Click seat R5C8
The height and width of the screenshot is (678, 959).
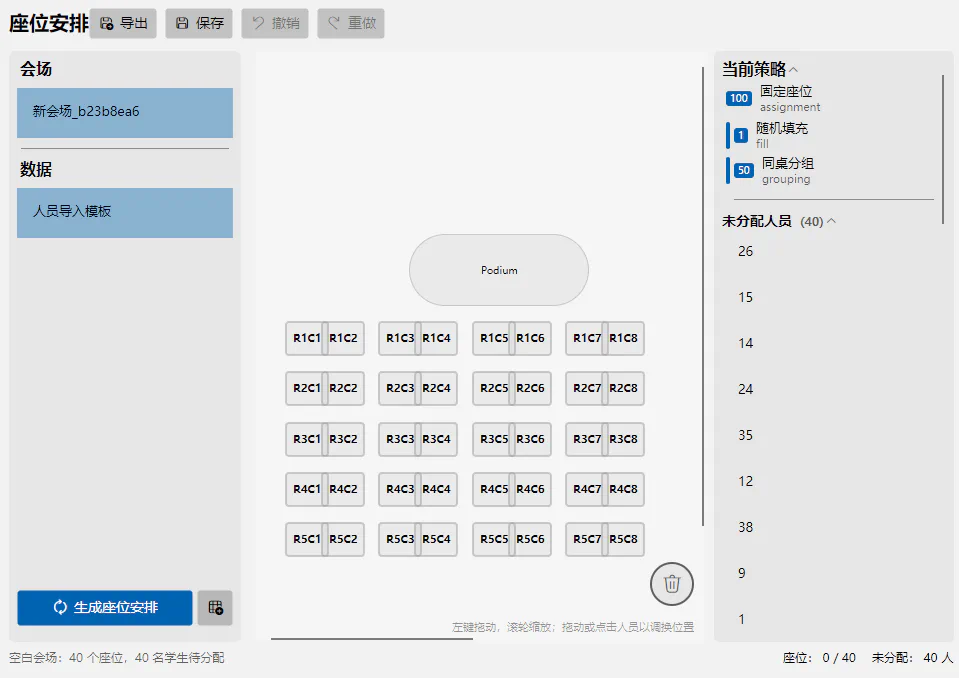[x=624, y=539]
